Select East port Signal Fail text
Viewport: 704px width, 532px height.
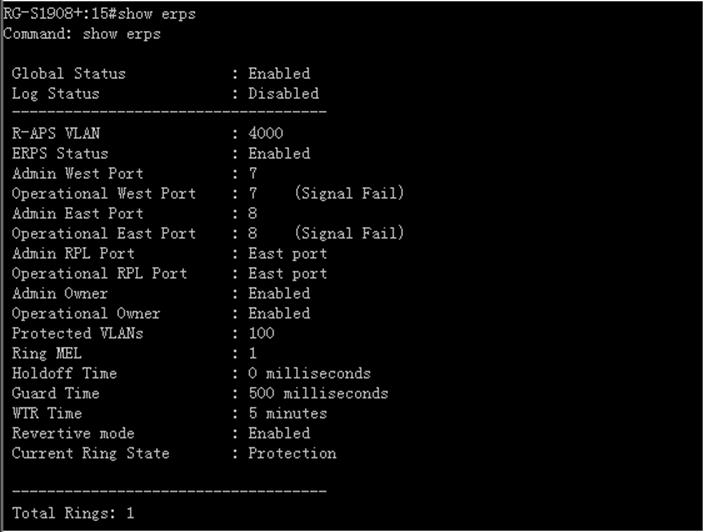[x=349, y=233]
